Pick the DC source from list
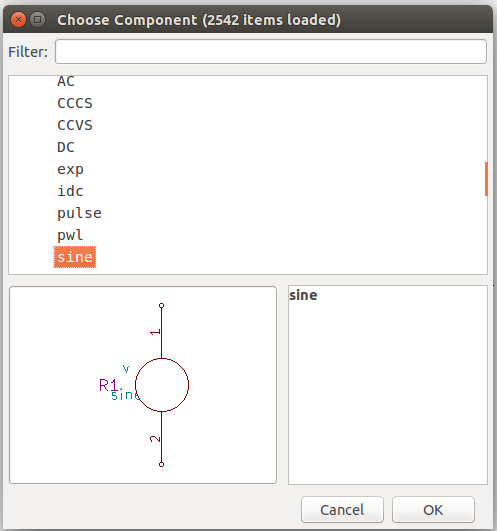497x531 pixels. (66, 147)
